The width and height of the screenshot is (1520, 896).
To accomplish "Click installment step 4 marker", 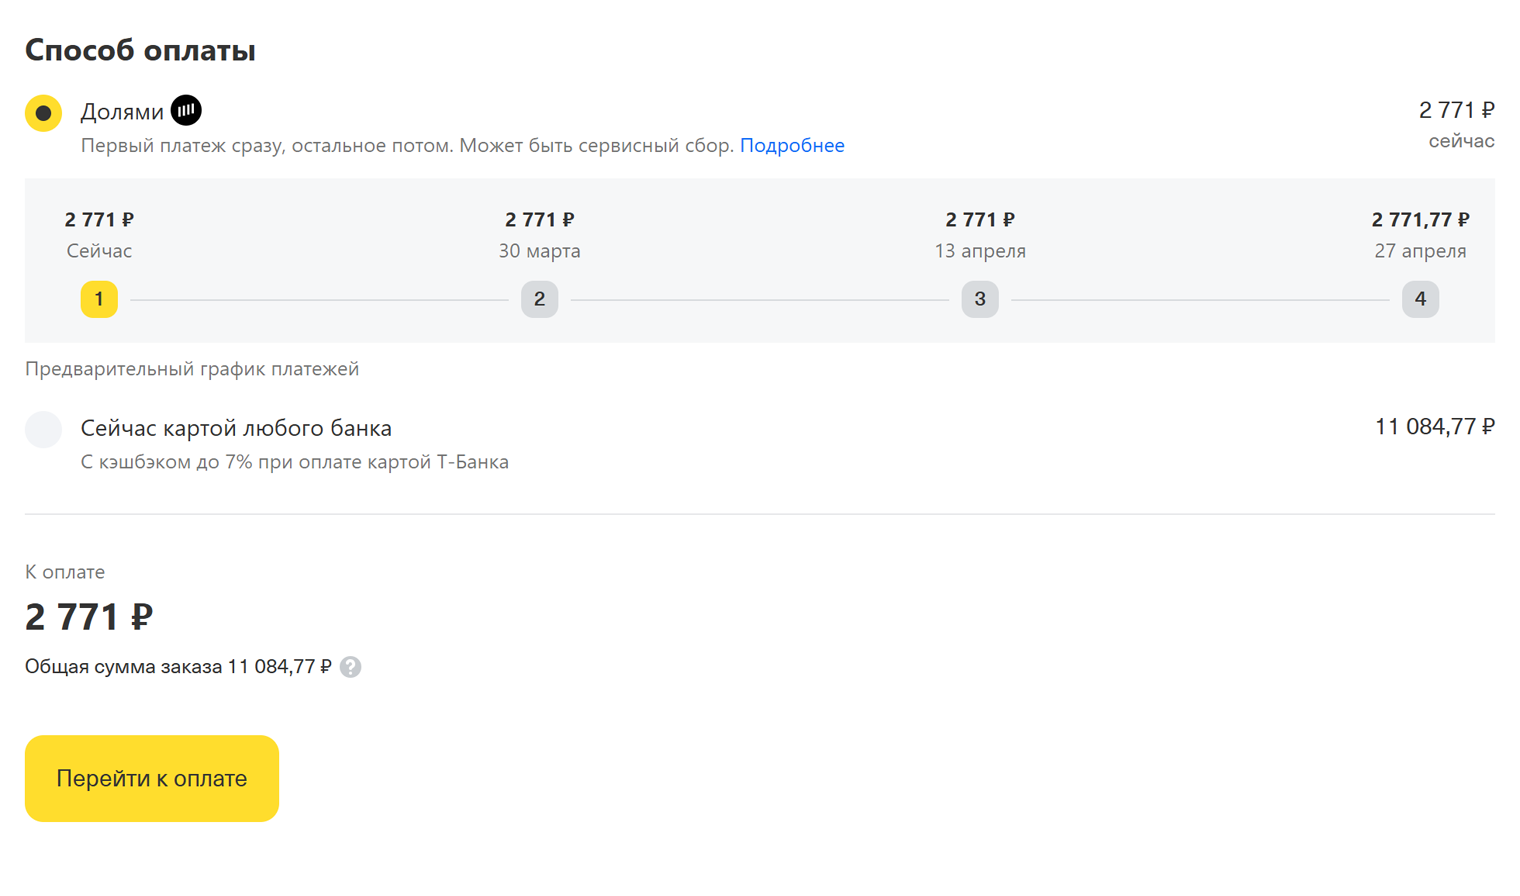I will point(1420,299).
